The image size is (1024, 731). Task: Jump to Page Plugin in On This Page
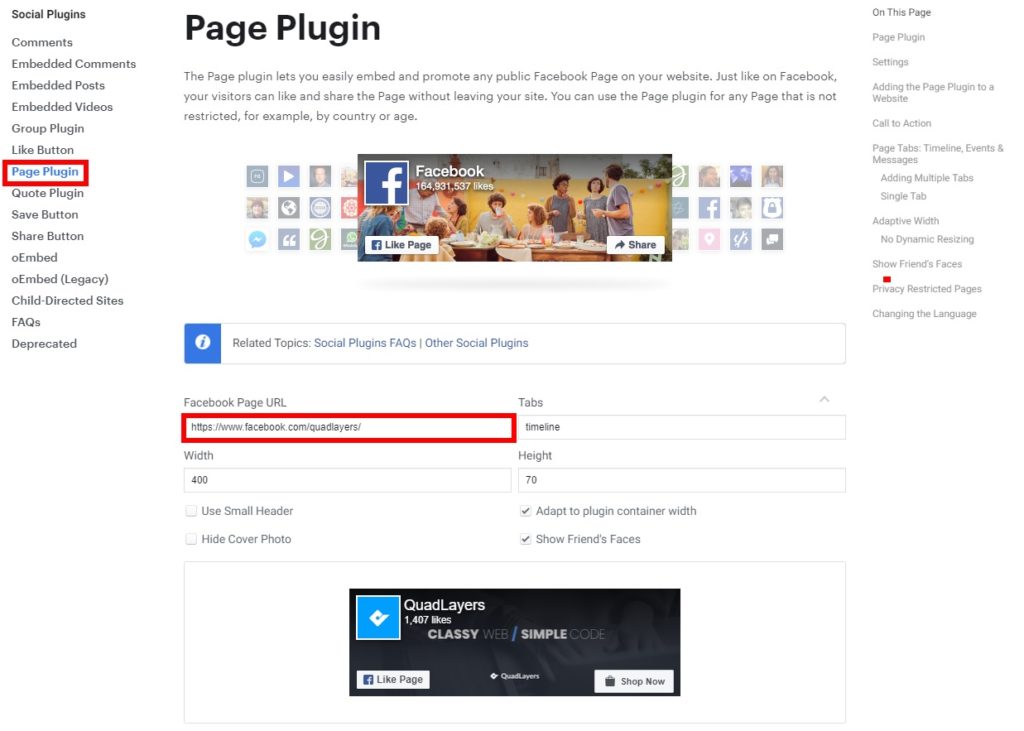(x=899, y=37)
